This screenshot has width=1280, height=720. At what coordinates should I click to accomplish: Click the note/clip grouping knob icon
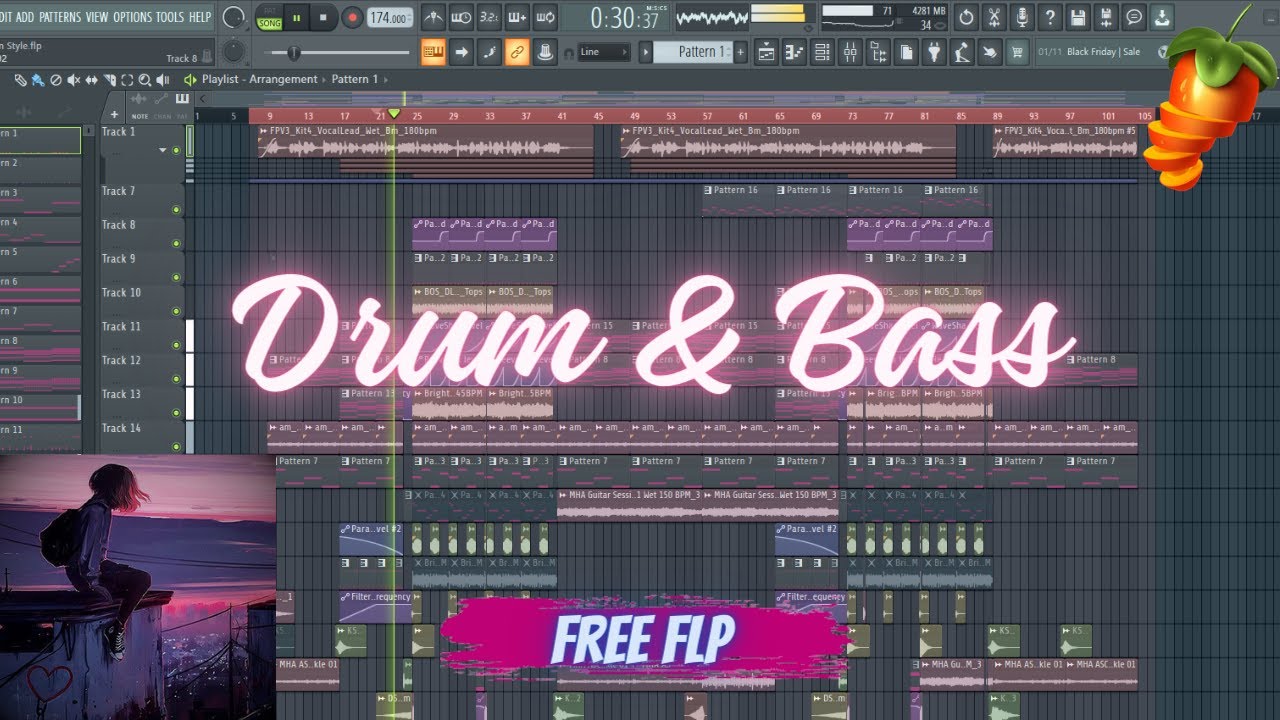545,52
